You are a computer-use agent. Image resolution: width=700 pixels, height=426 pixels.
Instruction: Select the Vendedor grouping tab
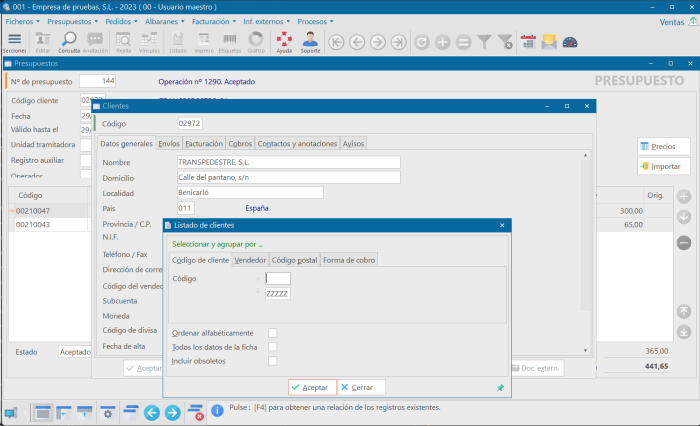[250, 260]
